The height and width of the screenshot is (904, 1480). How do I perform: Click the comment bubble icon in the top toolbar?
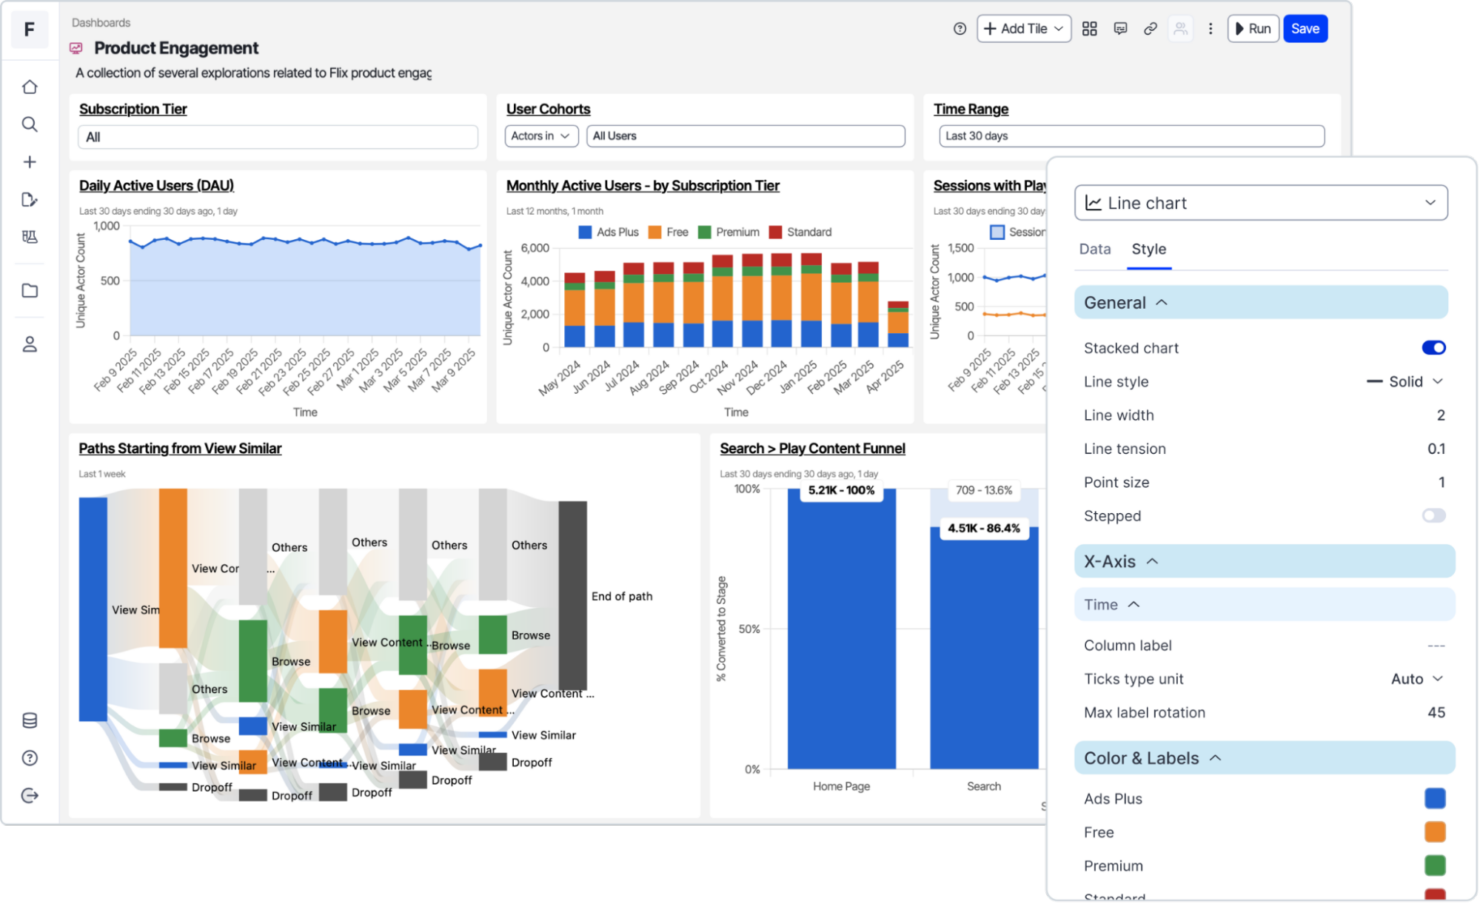1120,28
